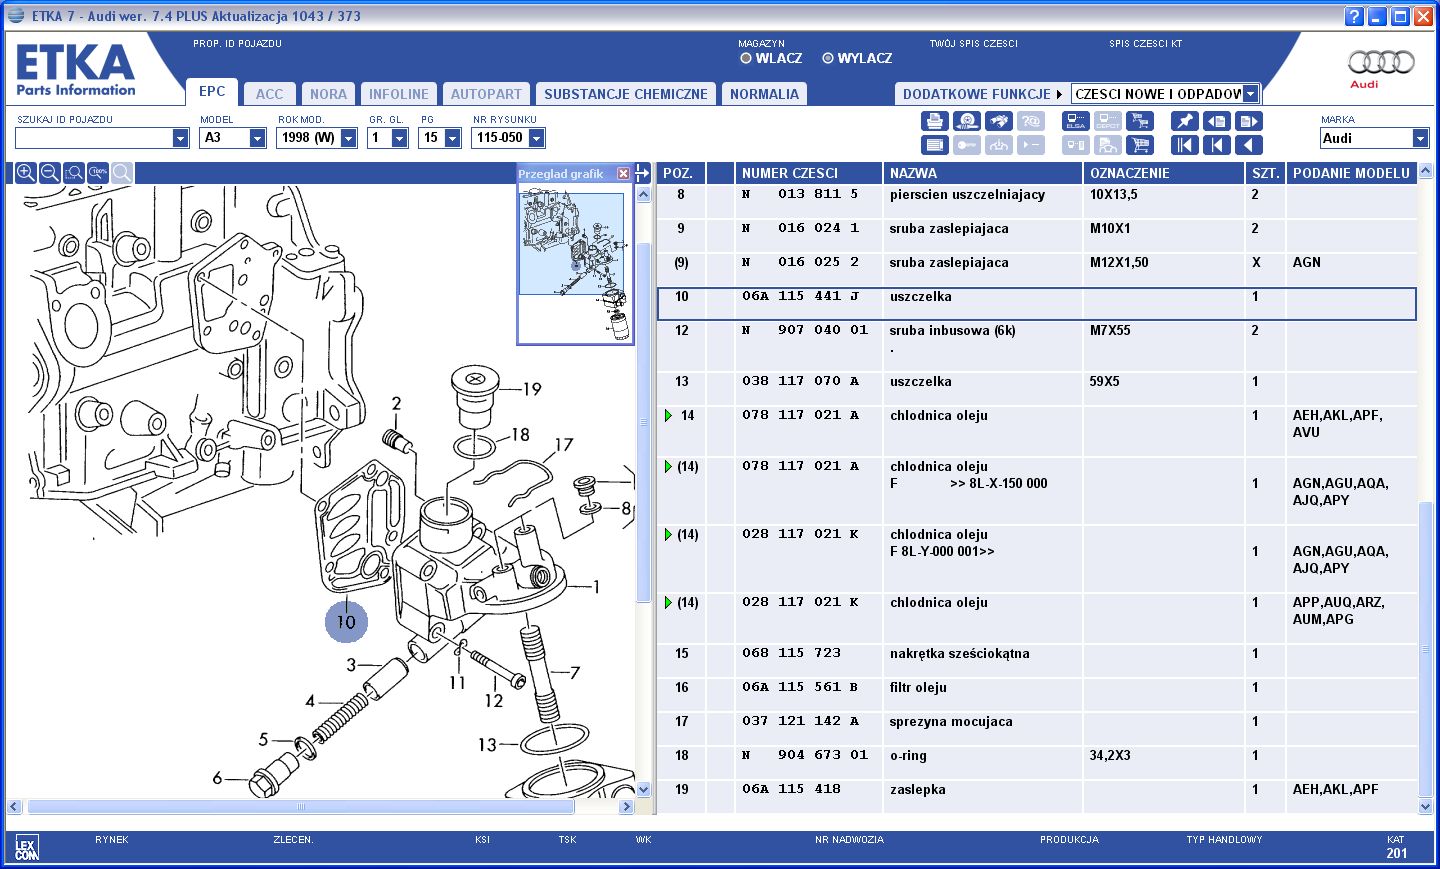The image size is (1440, 869).
Task: Open the NORMALIA tab
Action: [764, 94]
